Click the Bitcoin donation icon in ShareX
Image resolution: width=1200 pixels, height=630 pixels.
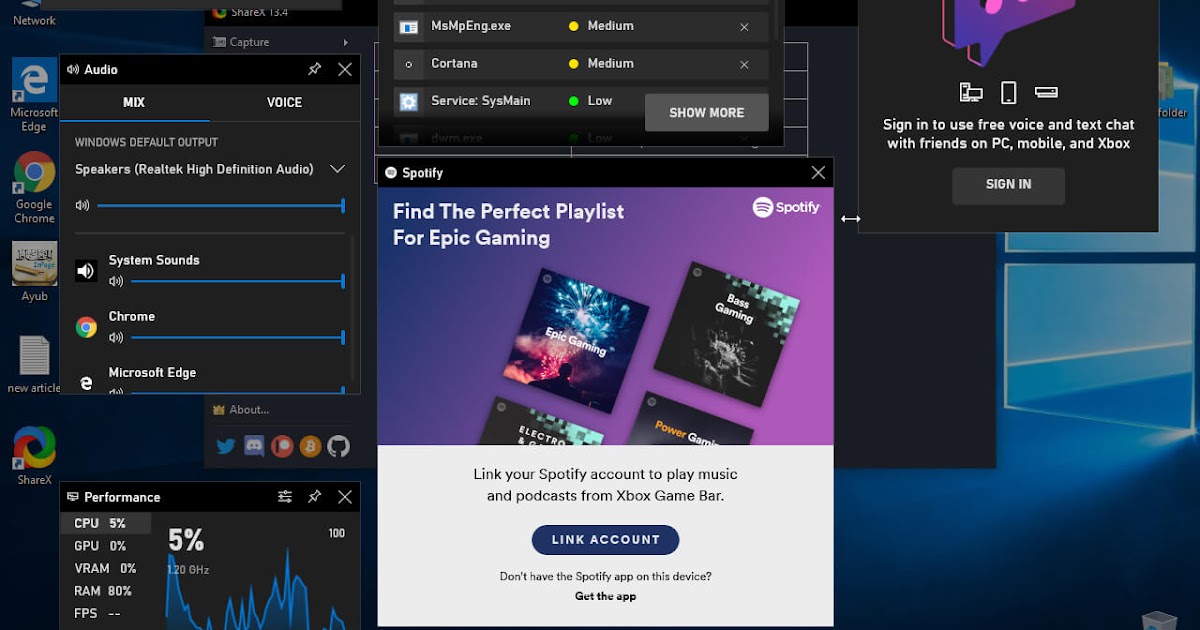[x=309, y=447]
